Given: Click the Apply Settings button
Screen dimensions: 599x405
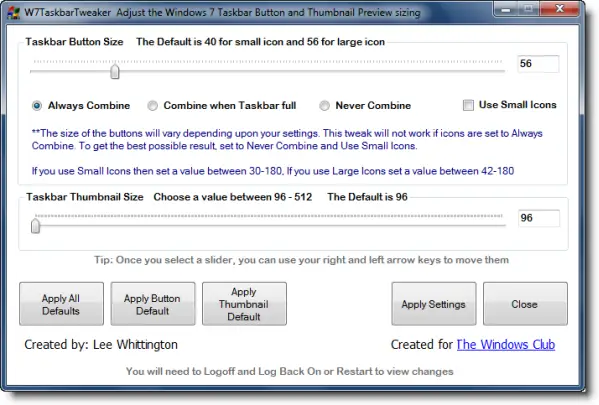Looking at the screenshot, I should coord(434,304).
